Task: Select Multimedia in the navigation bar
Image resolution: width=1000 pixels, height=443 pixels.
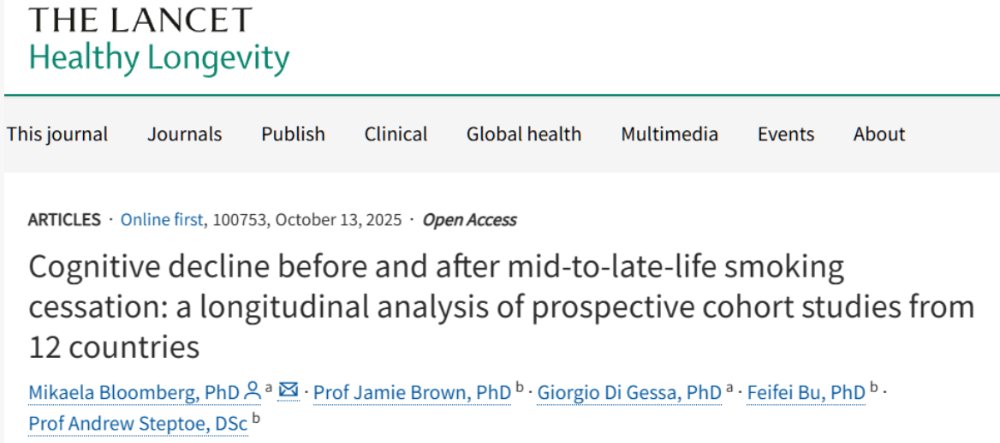Action: [x=669, y=134]
